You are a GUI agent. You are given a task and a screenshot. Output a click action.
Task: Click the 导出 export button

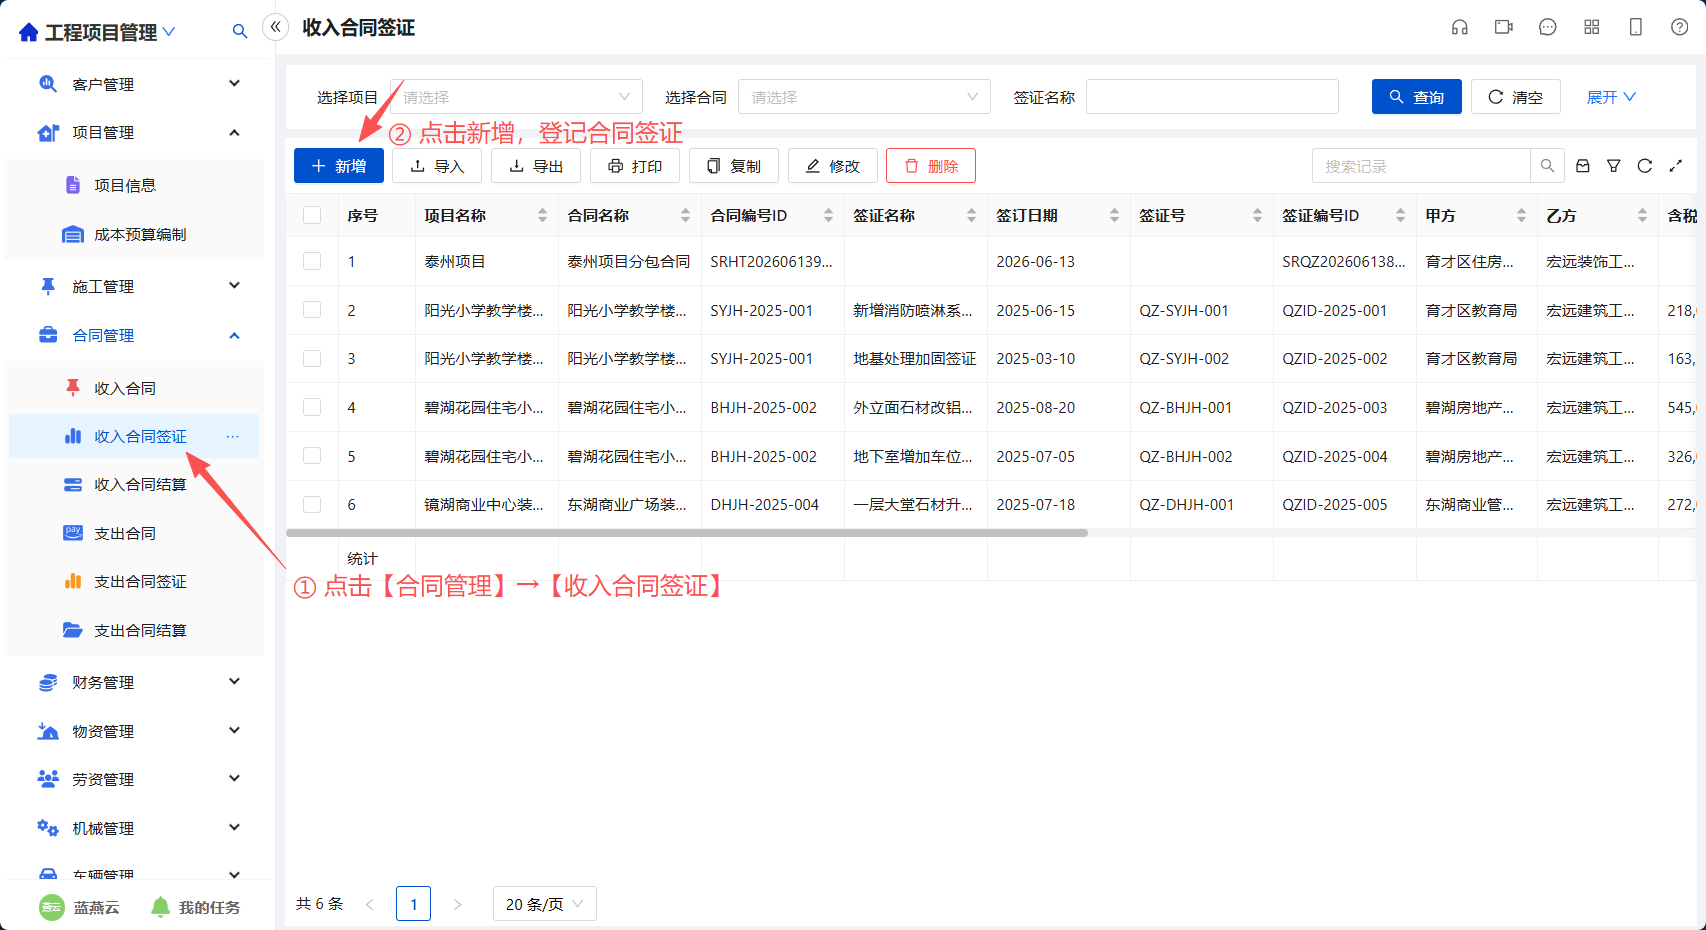coord(536,166)
